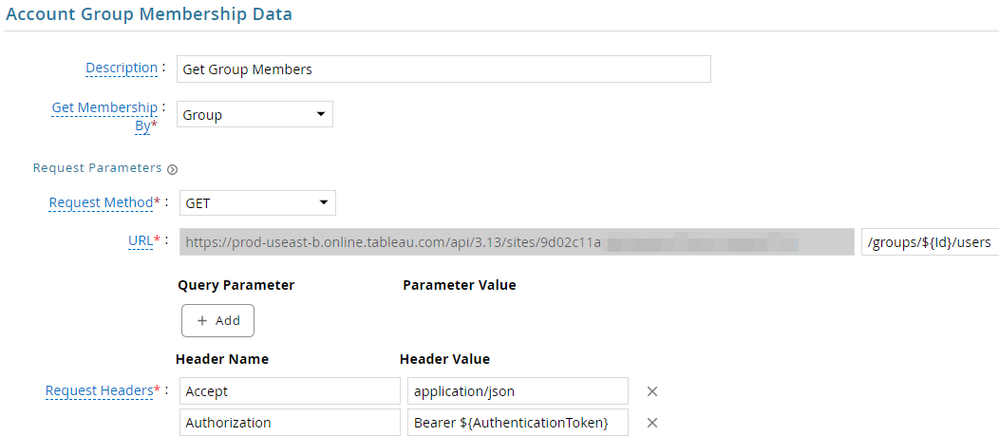Remove the Authorization header row
Screen dimensions: 999x439
(x=652, y=422)
